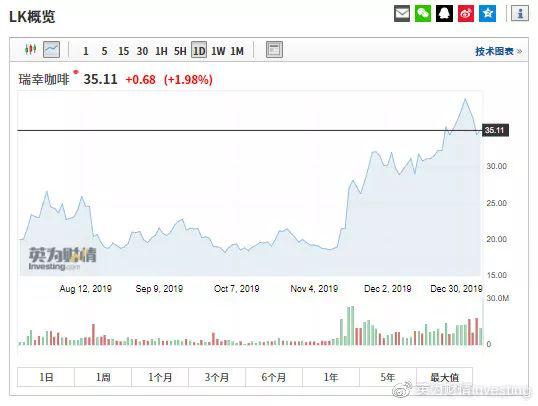Click the Sep 9, 2019 date label

tap(159, 289)
